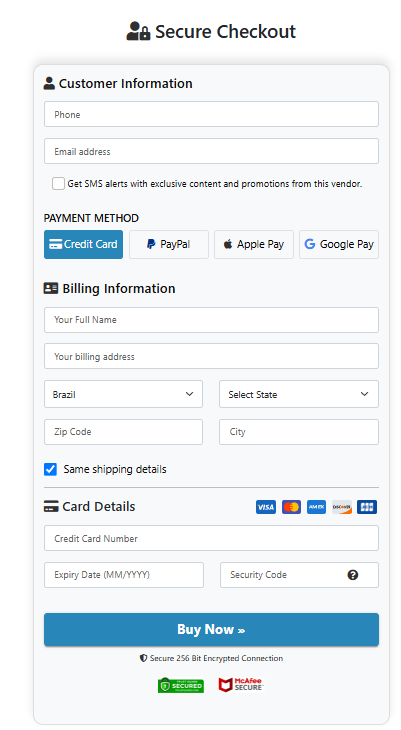Switch to Google Pay payment method
This screenshot has height=730, width=401.
339,244
